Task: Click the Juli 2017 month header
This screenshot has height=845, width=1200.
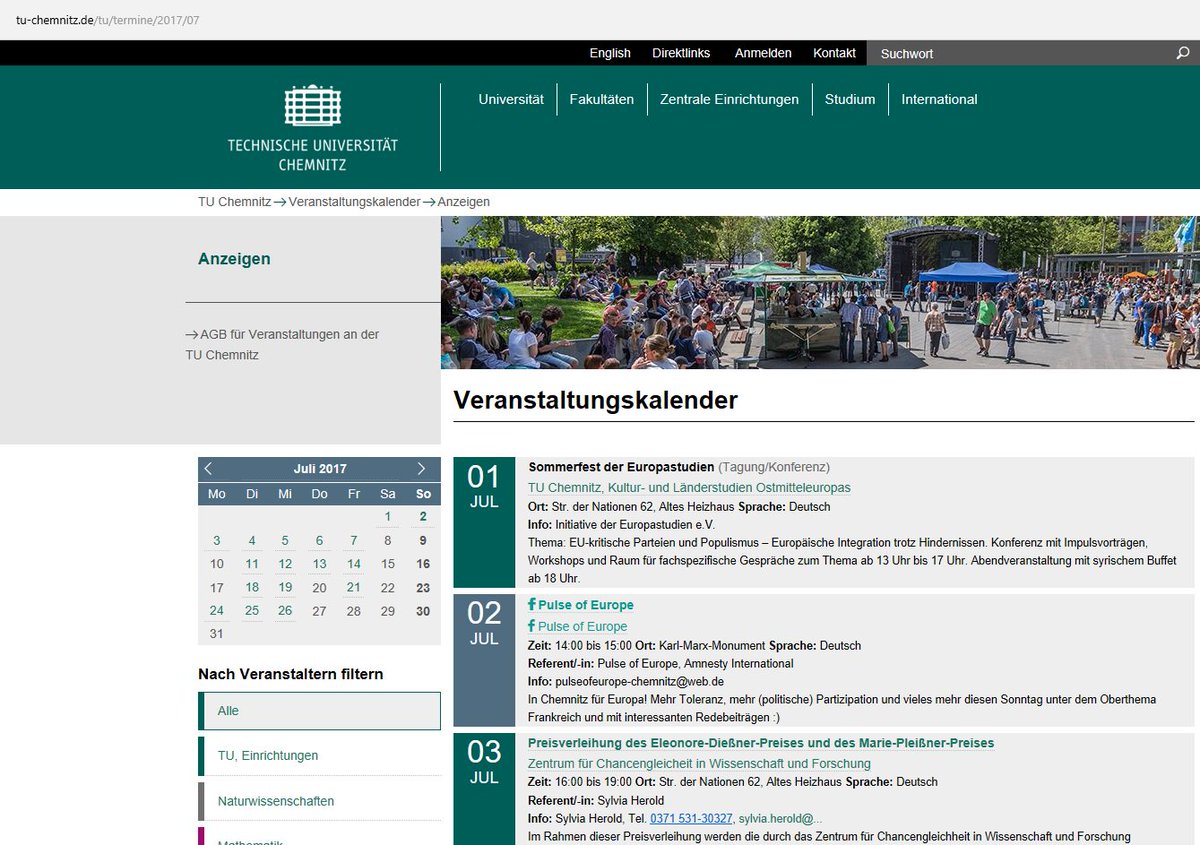Action: pyautogui.click(x=320, y=468)
